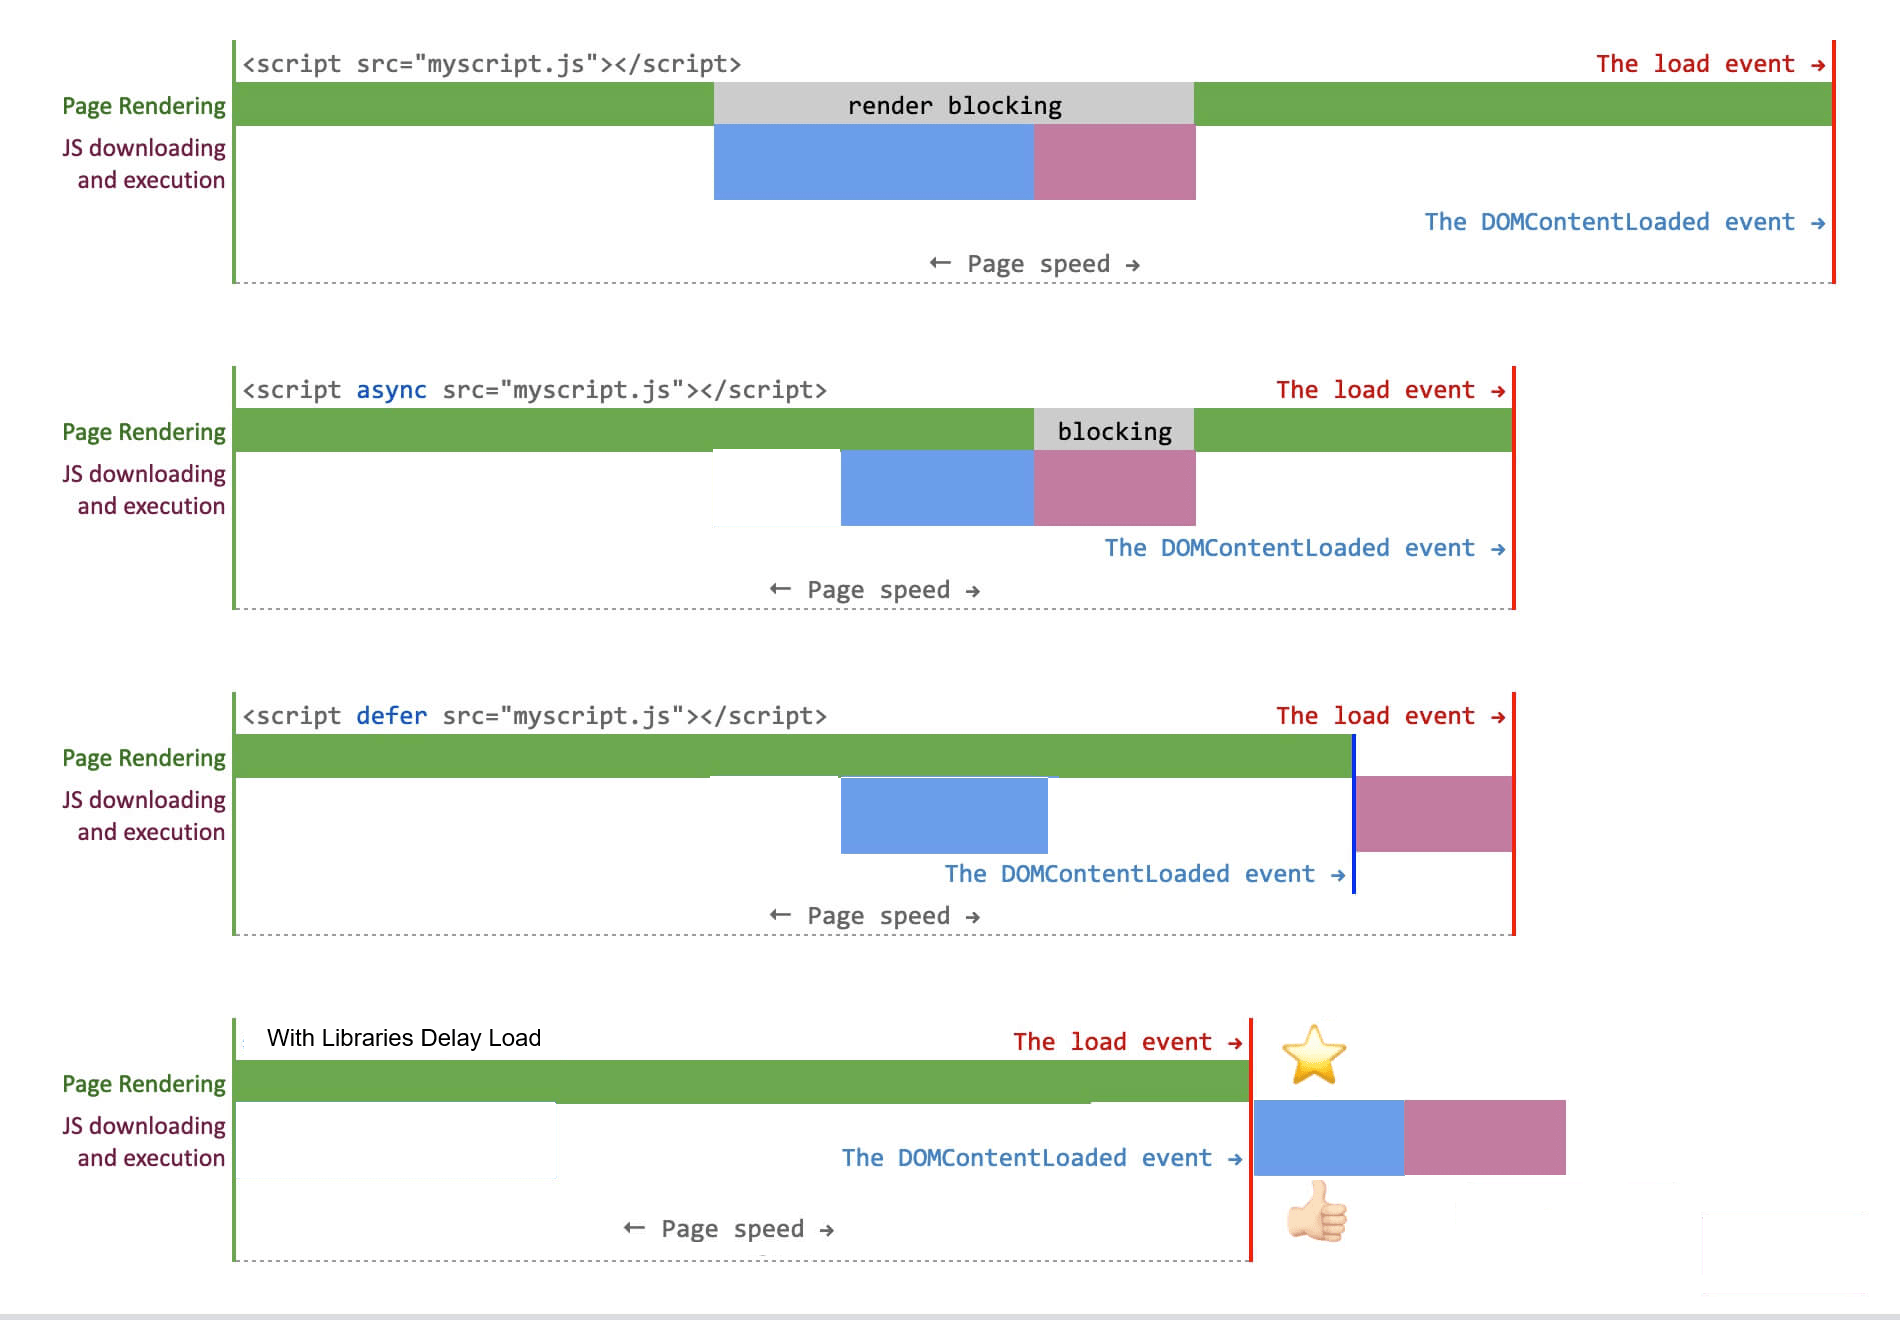The image size is (1900, 1320).
Task: Click the blue arrow after the first DOMContentLoaded label
Action: (x=1816, y=222)
